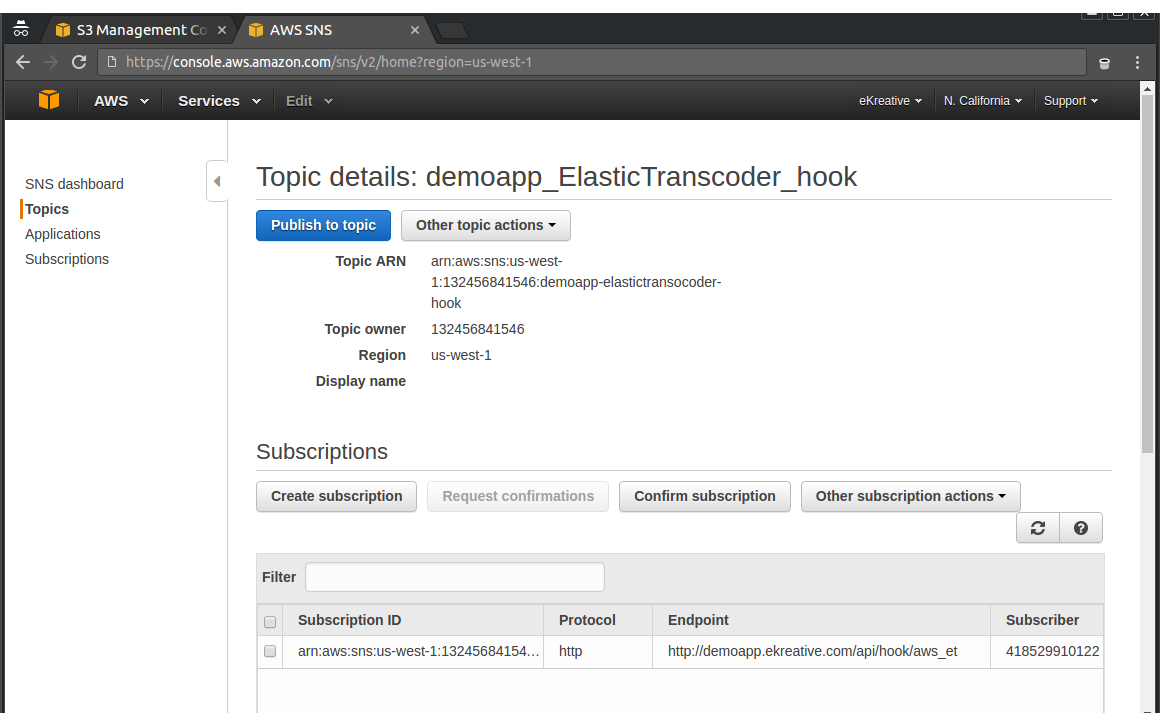Open the Services menu
The image size is (1160, 726).
218,101
